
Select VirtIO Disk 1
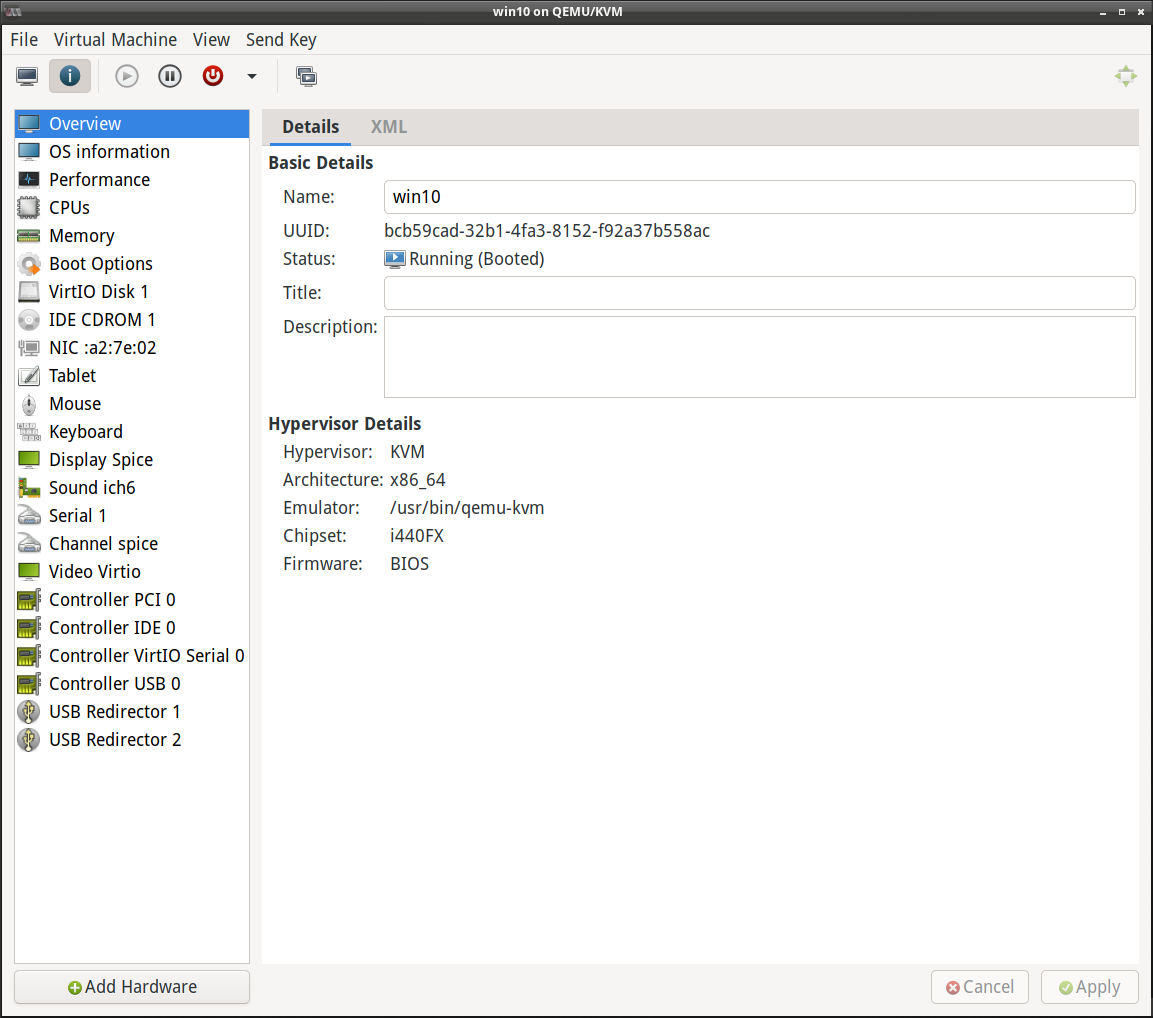point(132,291)
